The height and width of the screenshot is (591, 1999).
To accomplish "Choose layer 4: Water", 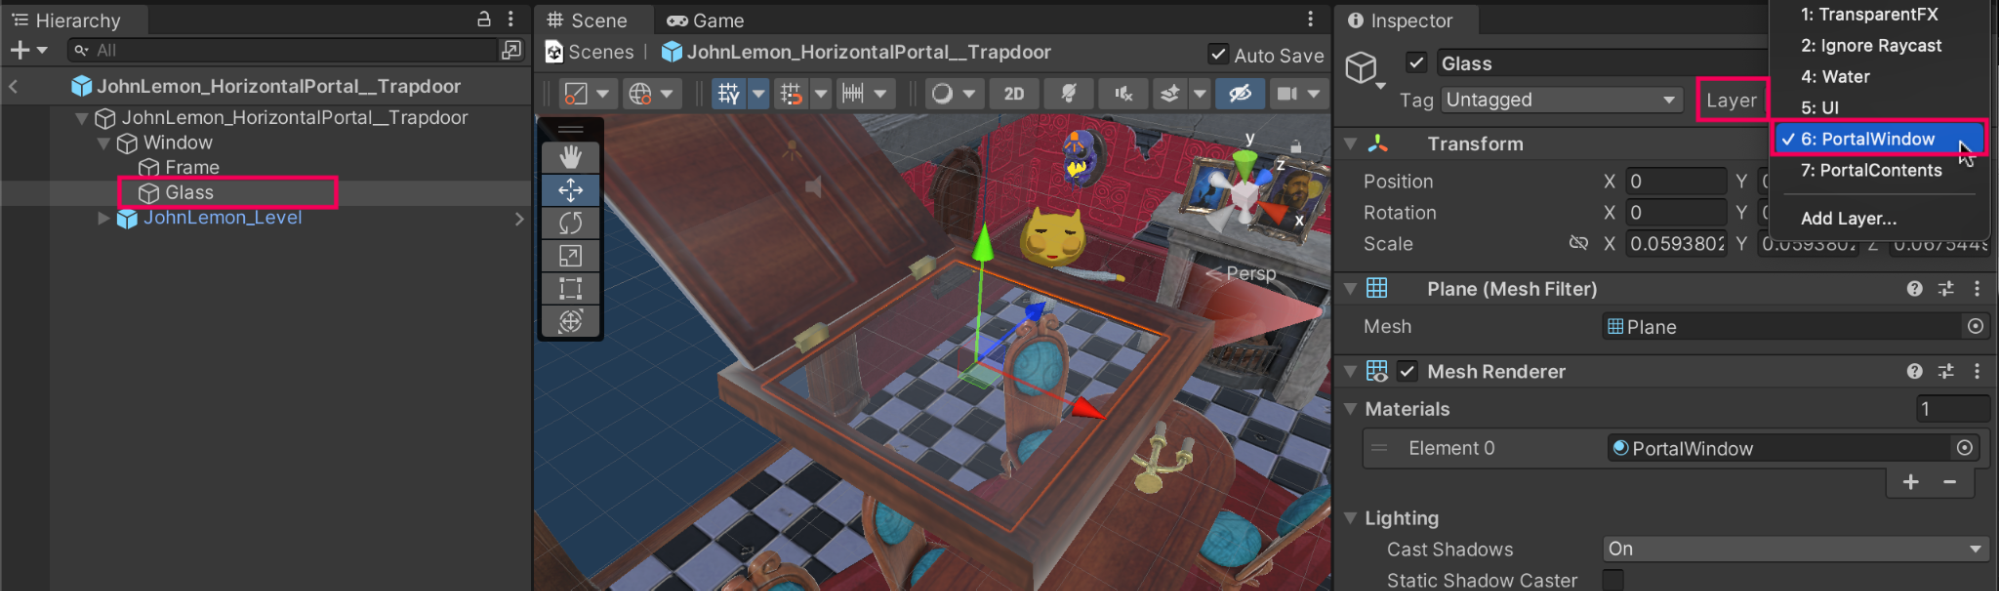I will [x=1835, y=76].
